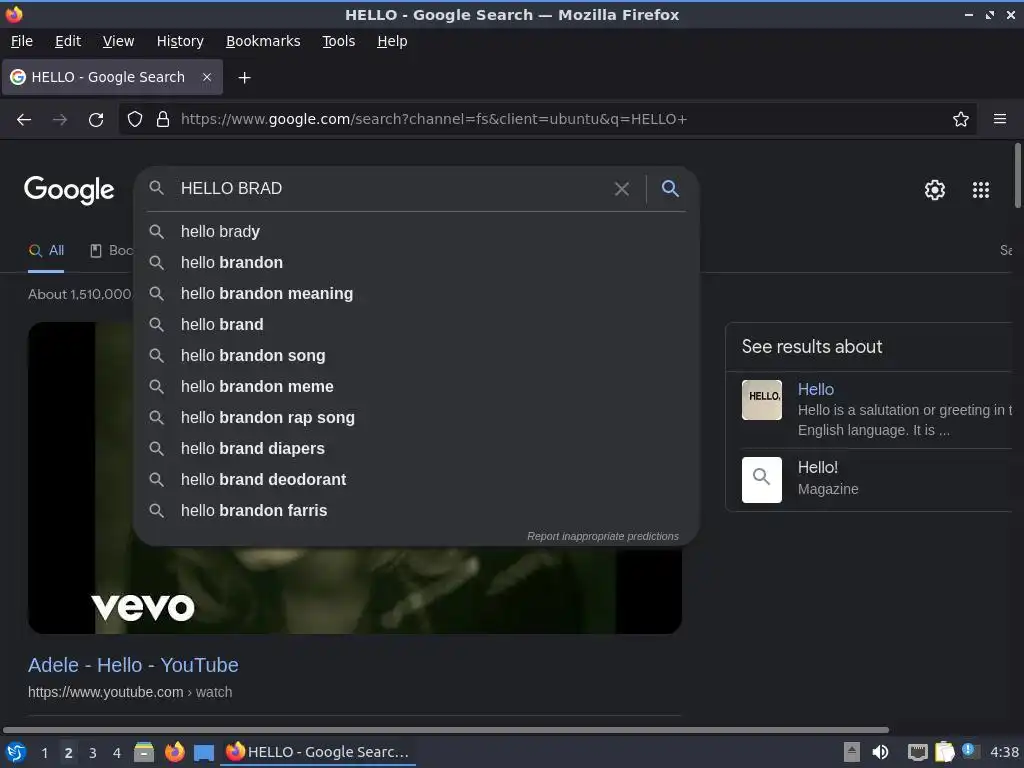Image resolution: width=1024 pixels, height=768 pixels.
Task: Open the clipboard tray icon
Action: coord(944,752)
